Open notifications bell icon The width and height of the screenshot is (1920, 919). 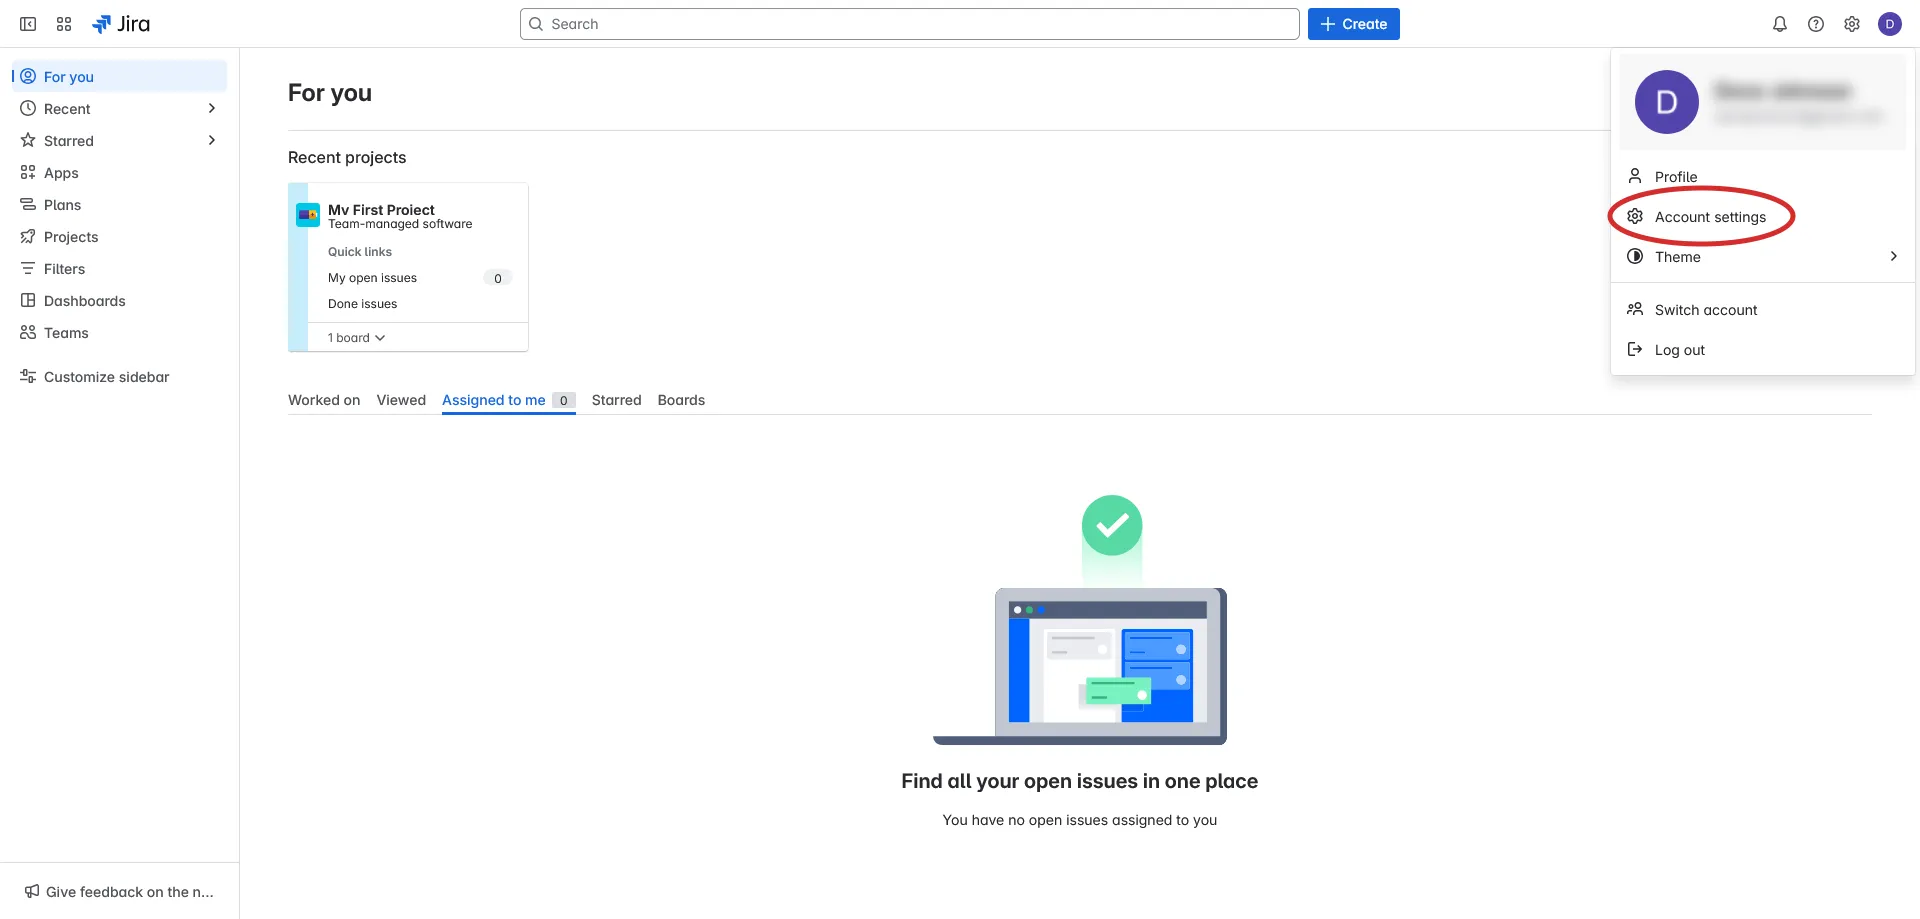pos(1779,24)
